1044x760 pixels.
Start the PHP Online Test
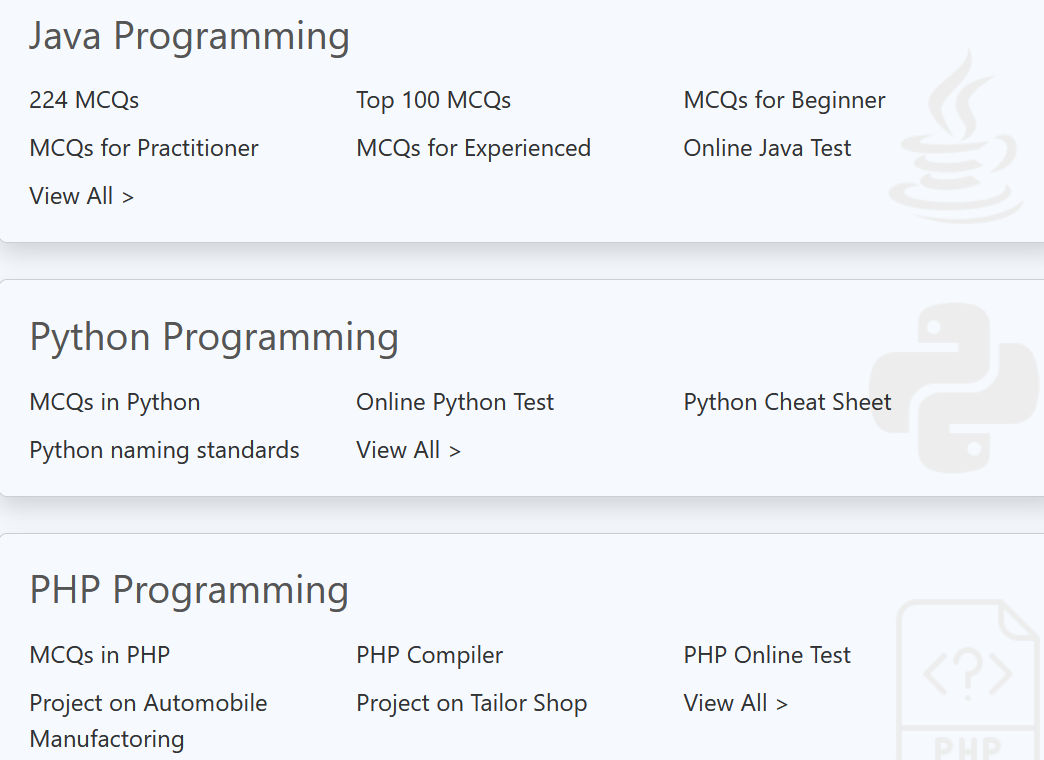[x=767, y=655]
